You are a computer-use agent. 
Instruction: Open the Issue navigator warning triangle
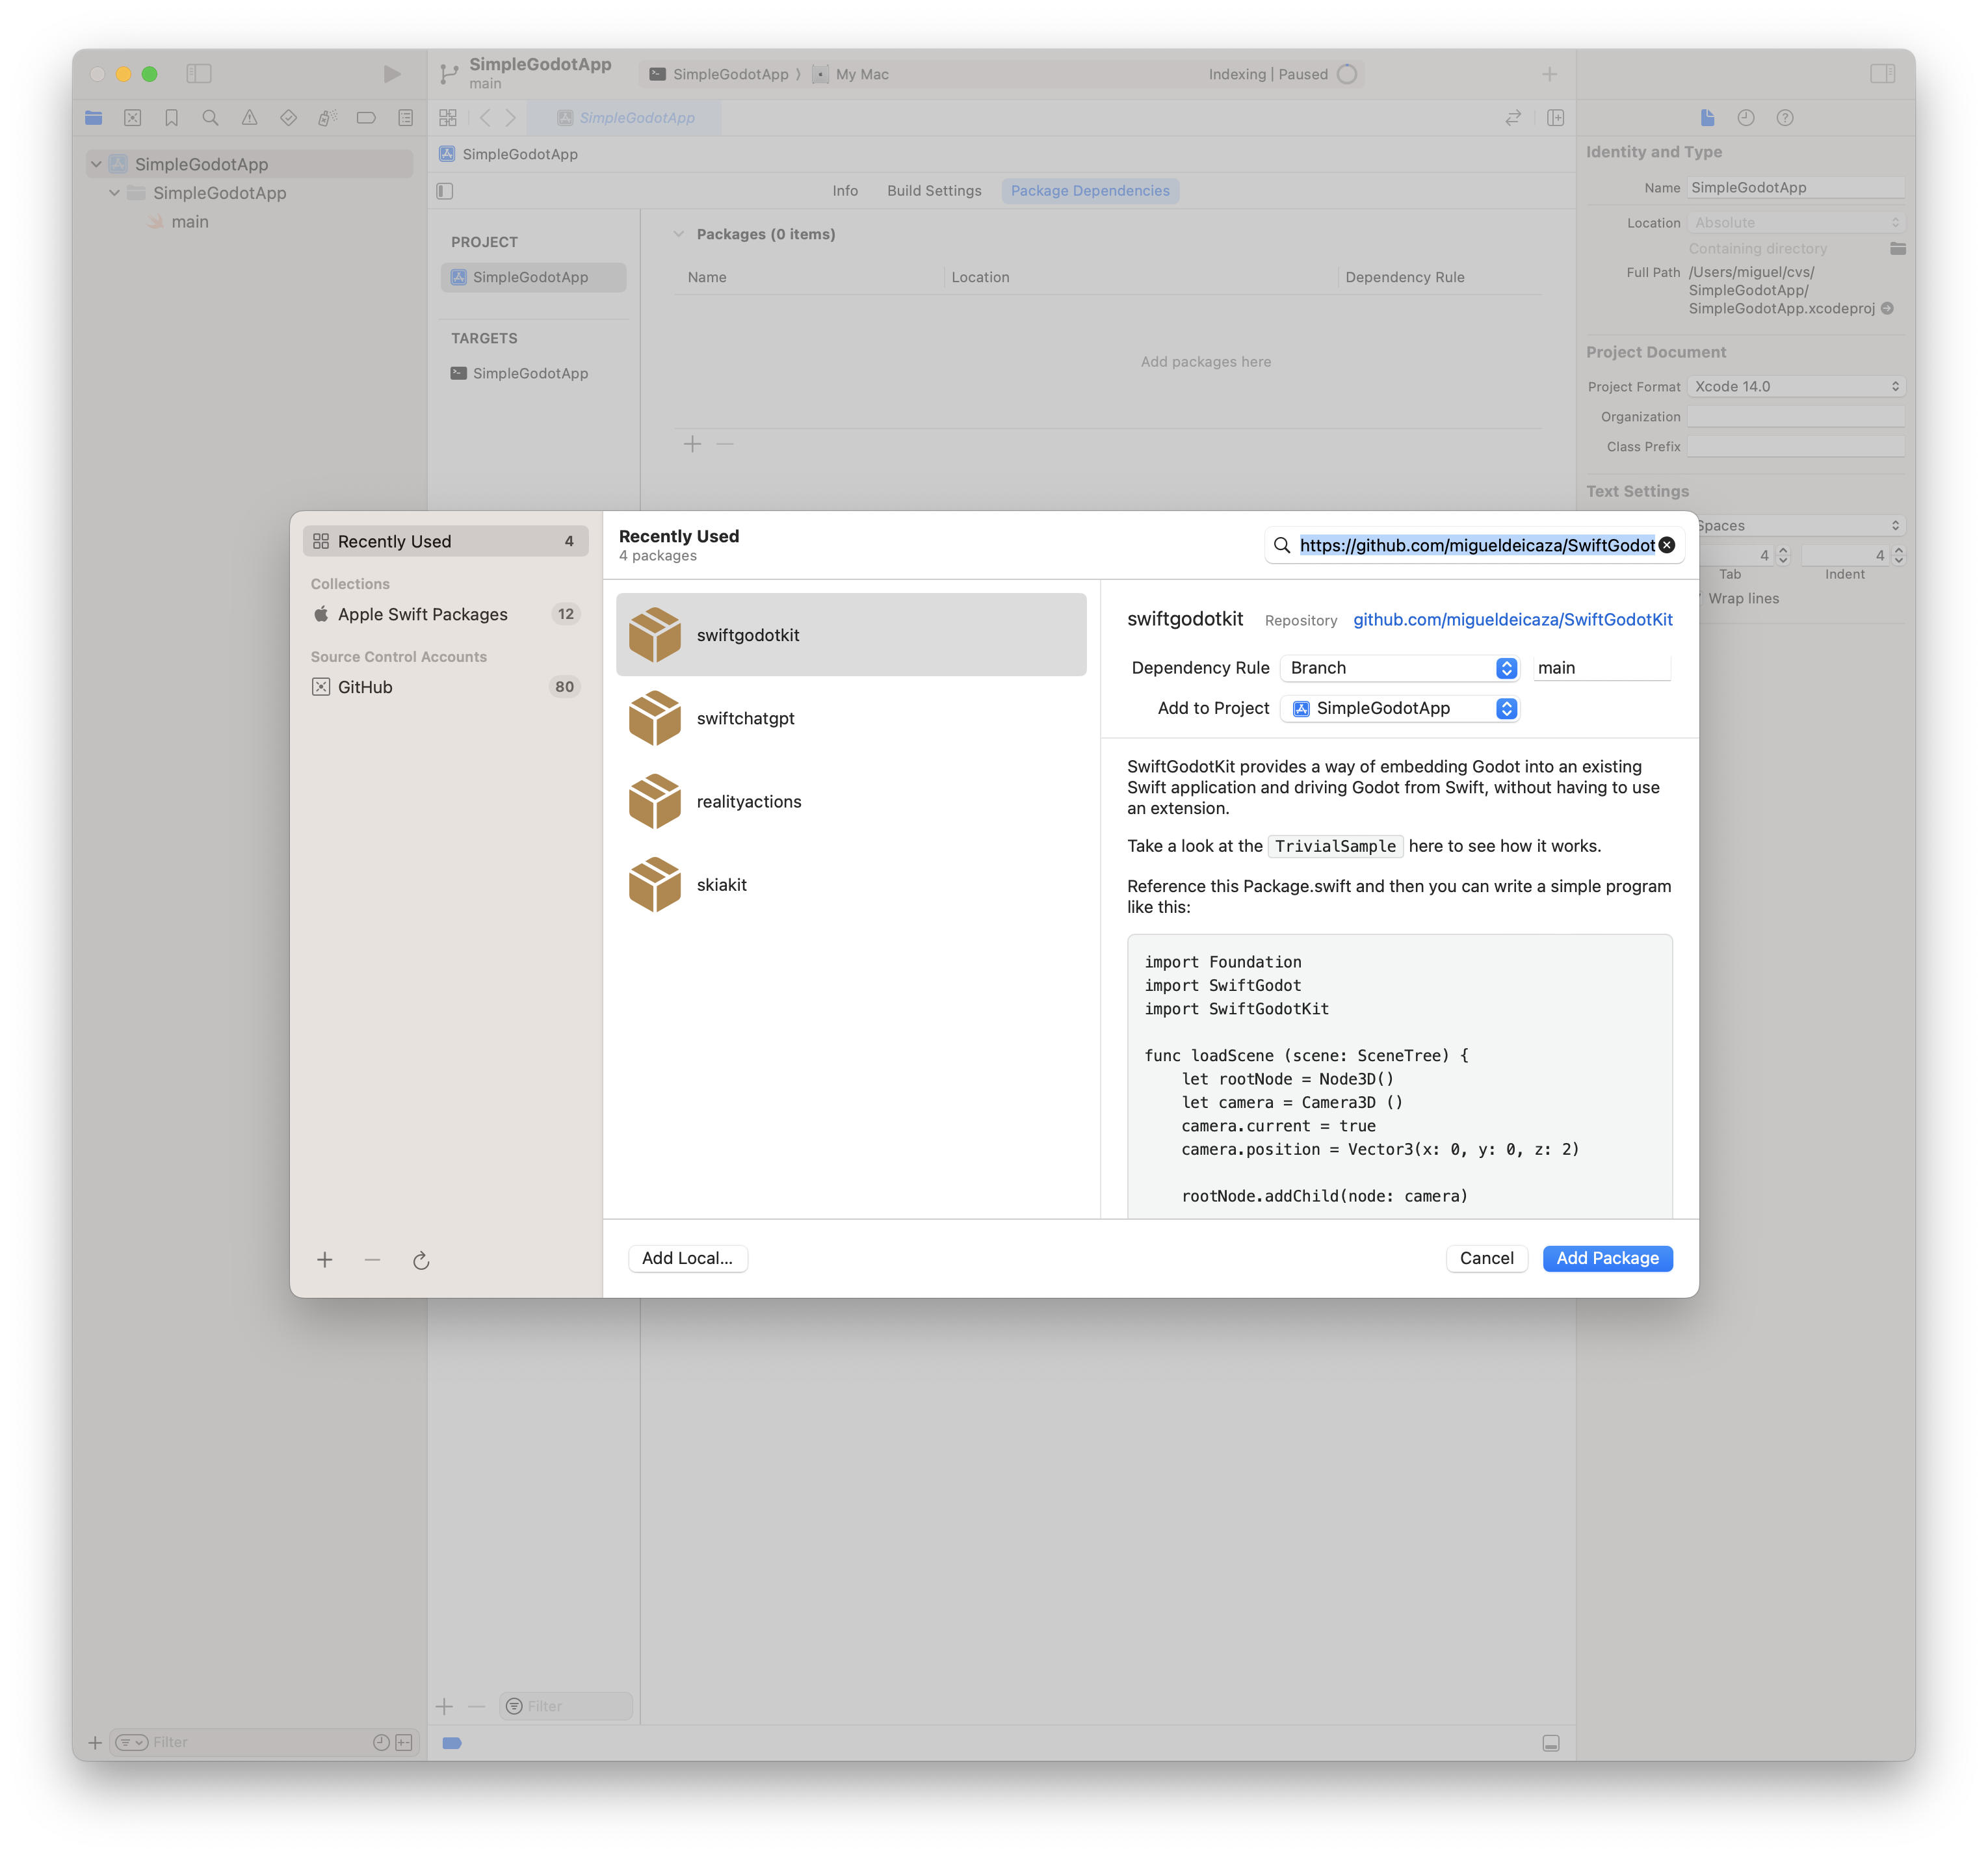(x=249, y=117)
